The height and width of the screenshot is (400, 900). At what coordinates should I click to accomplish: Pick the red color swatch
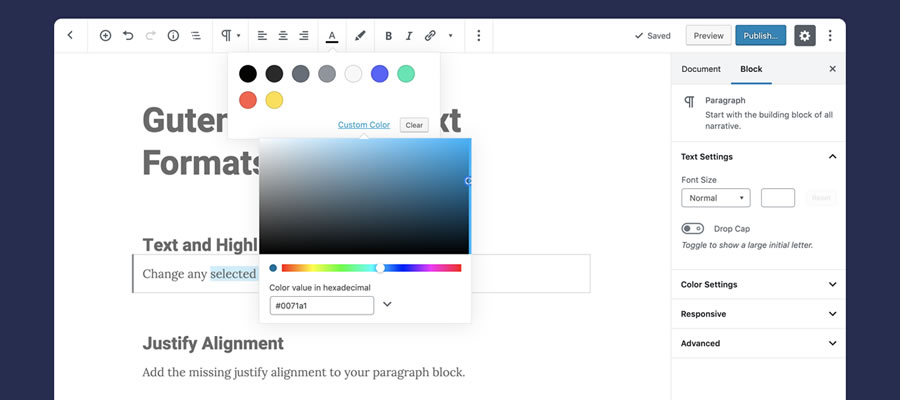point(248,100)
